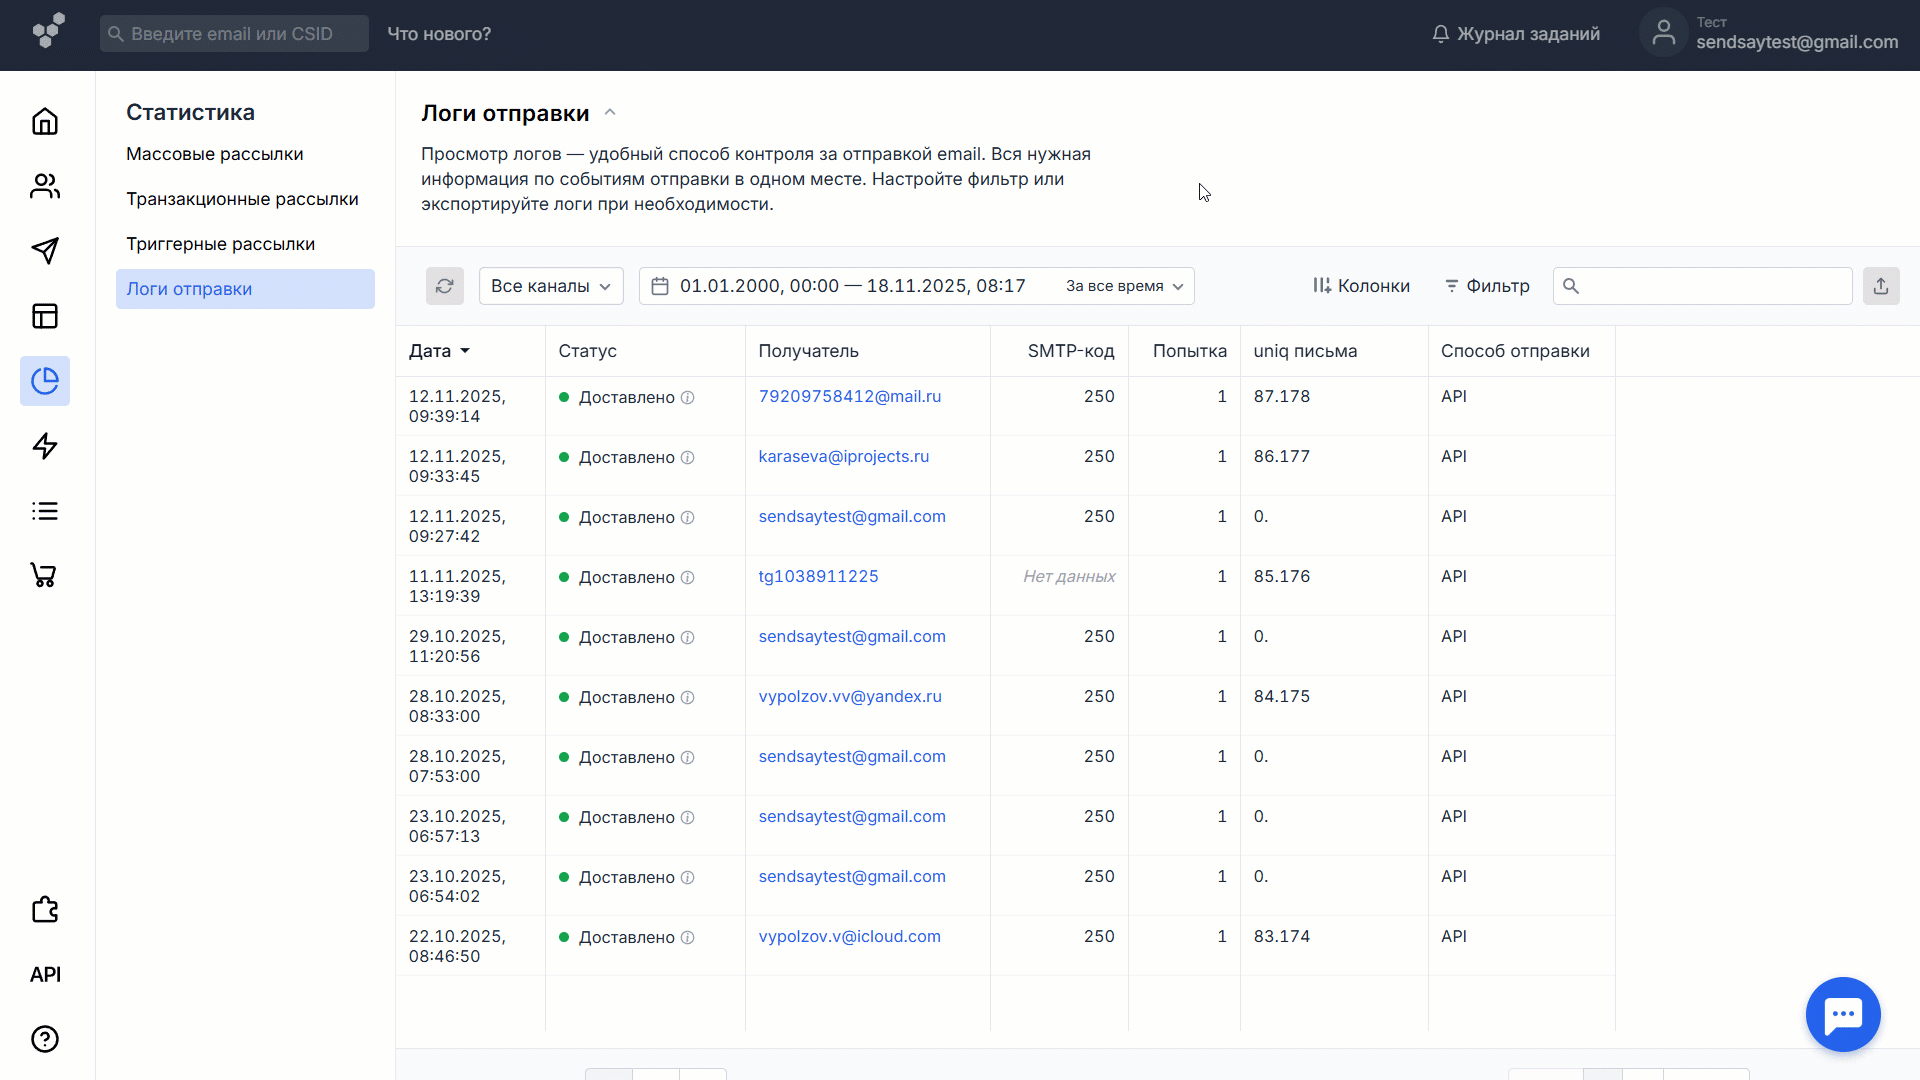
Task: Click the log search input field
Action: [1710, 286]
